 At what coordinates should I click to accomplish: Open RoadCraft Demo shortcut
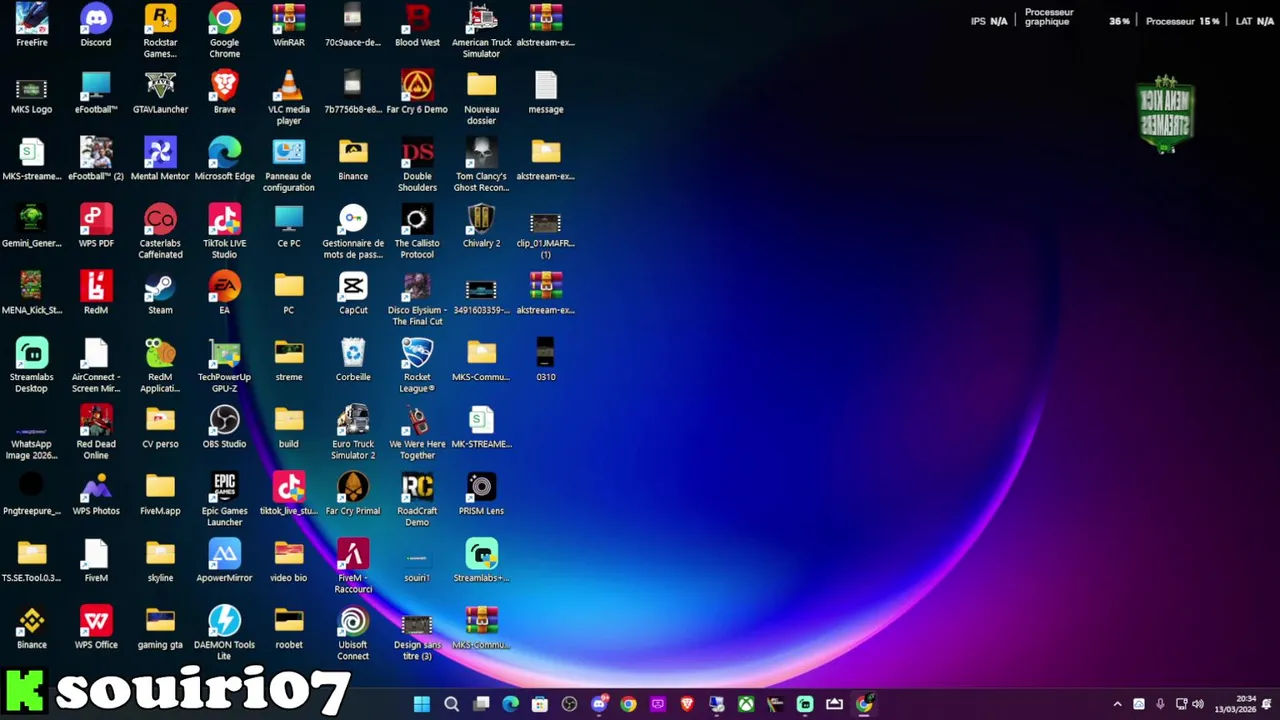coord(417,500)
